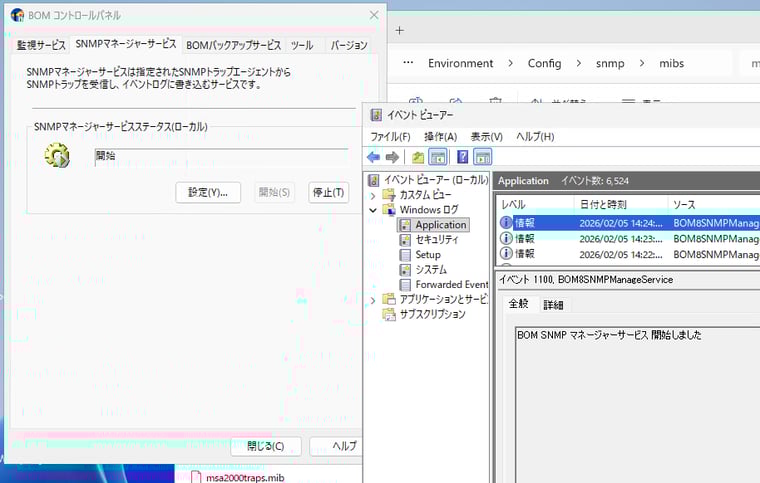760x483 pixels.
Task: Open a new tab with the plus icon in Explorer
Action: pos(399,31)
